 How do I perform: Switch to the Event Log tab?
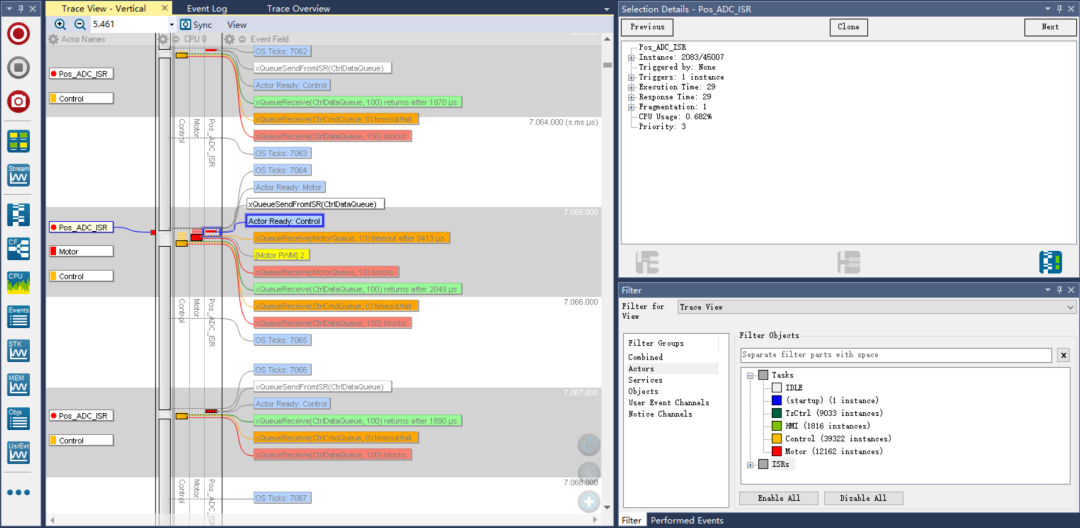pos(207,8)
